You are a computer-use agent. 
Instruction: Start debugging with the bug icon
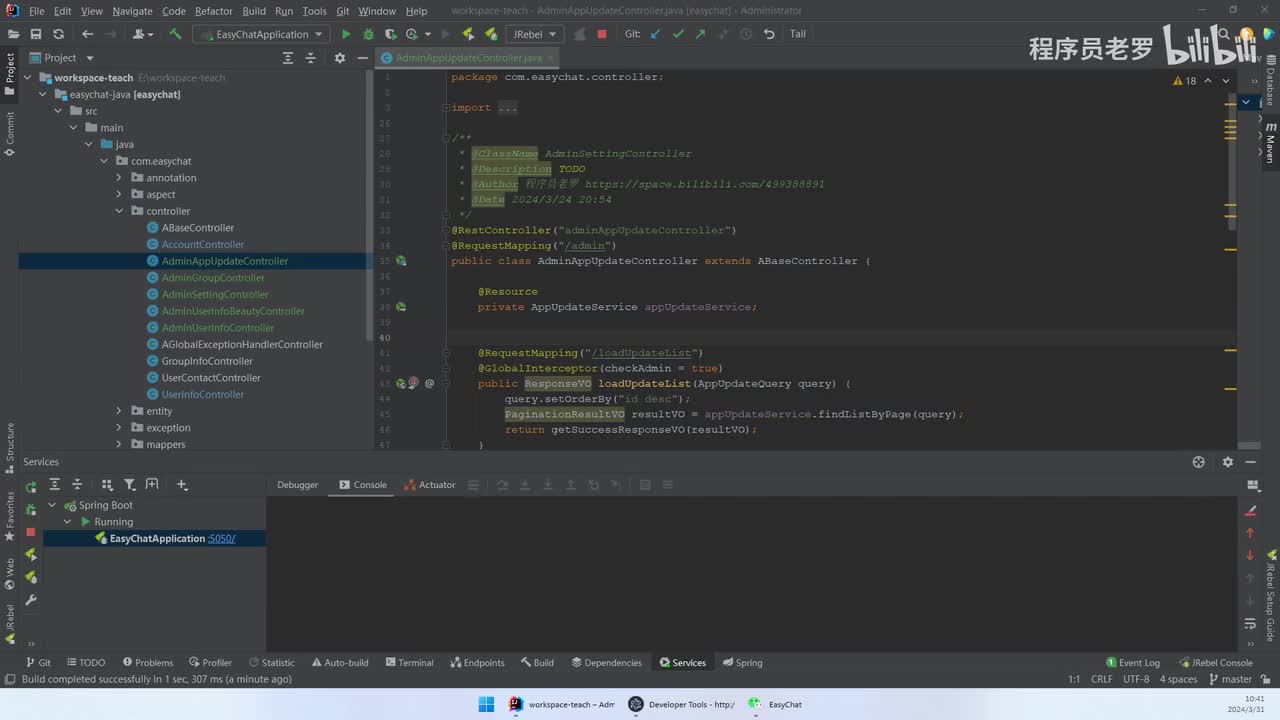tap(368, 34)
